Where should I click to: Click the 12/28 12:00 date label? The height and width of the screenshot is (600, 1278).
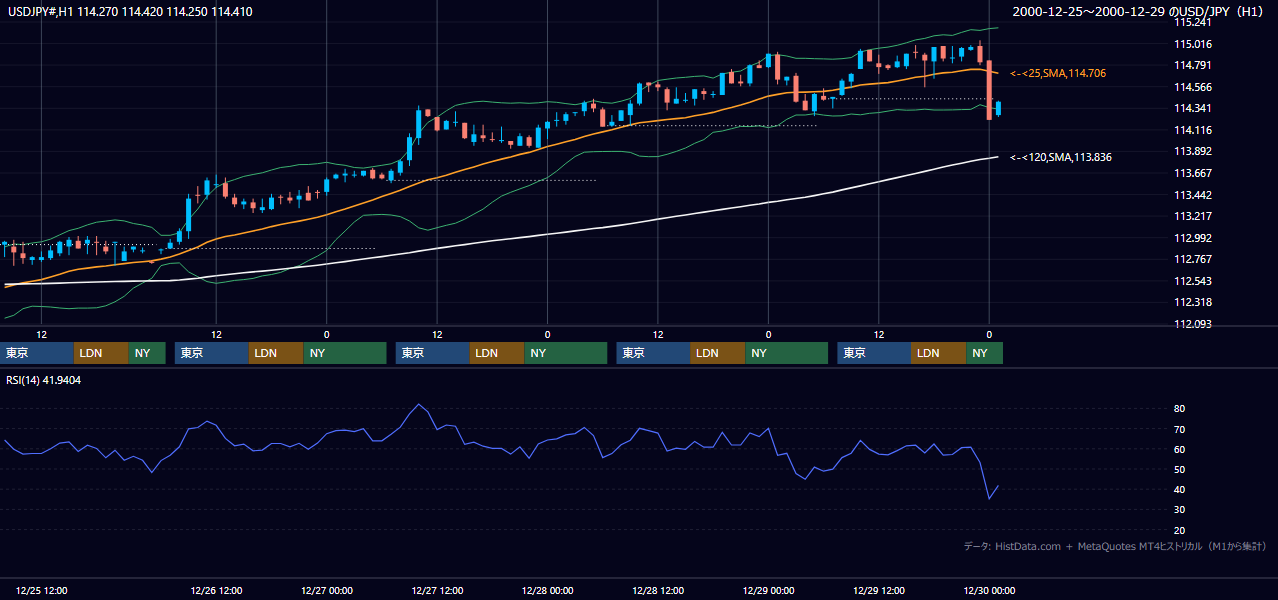658,590
